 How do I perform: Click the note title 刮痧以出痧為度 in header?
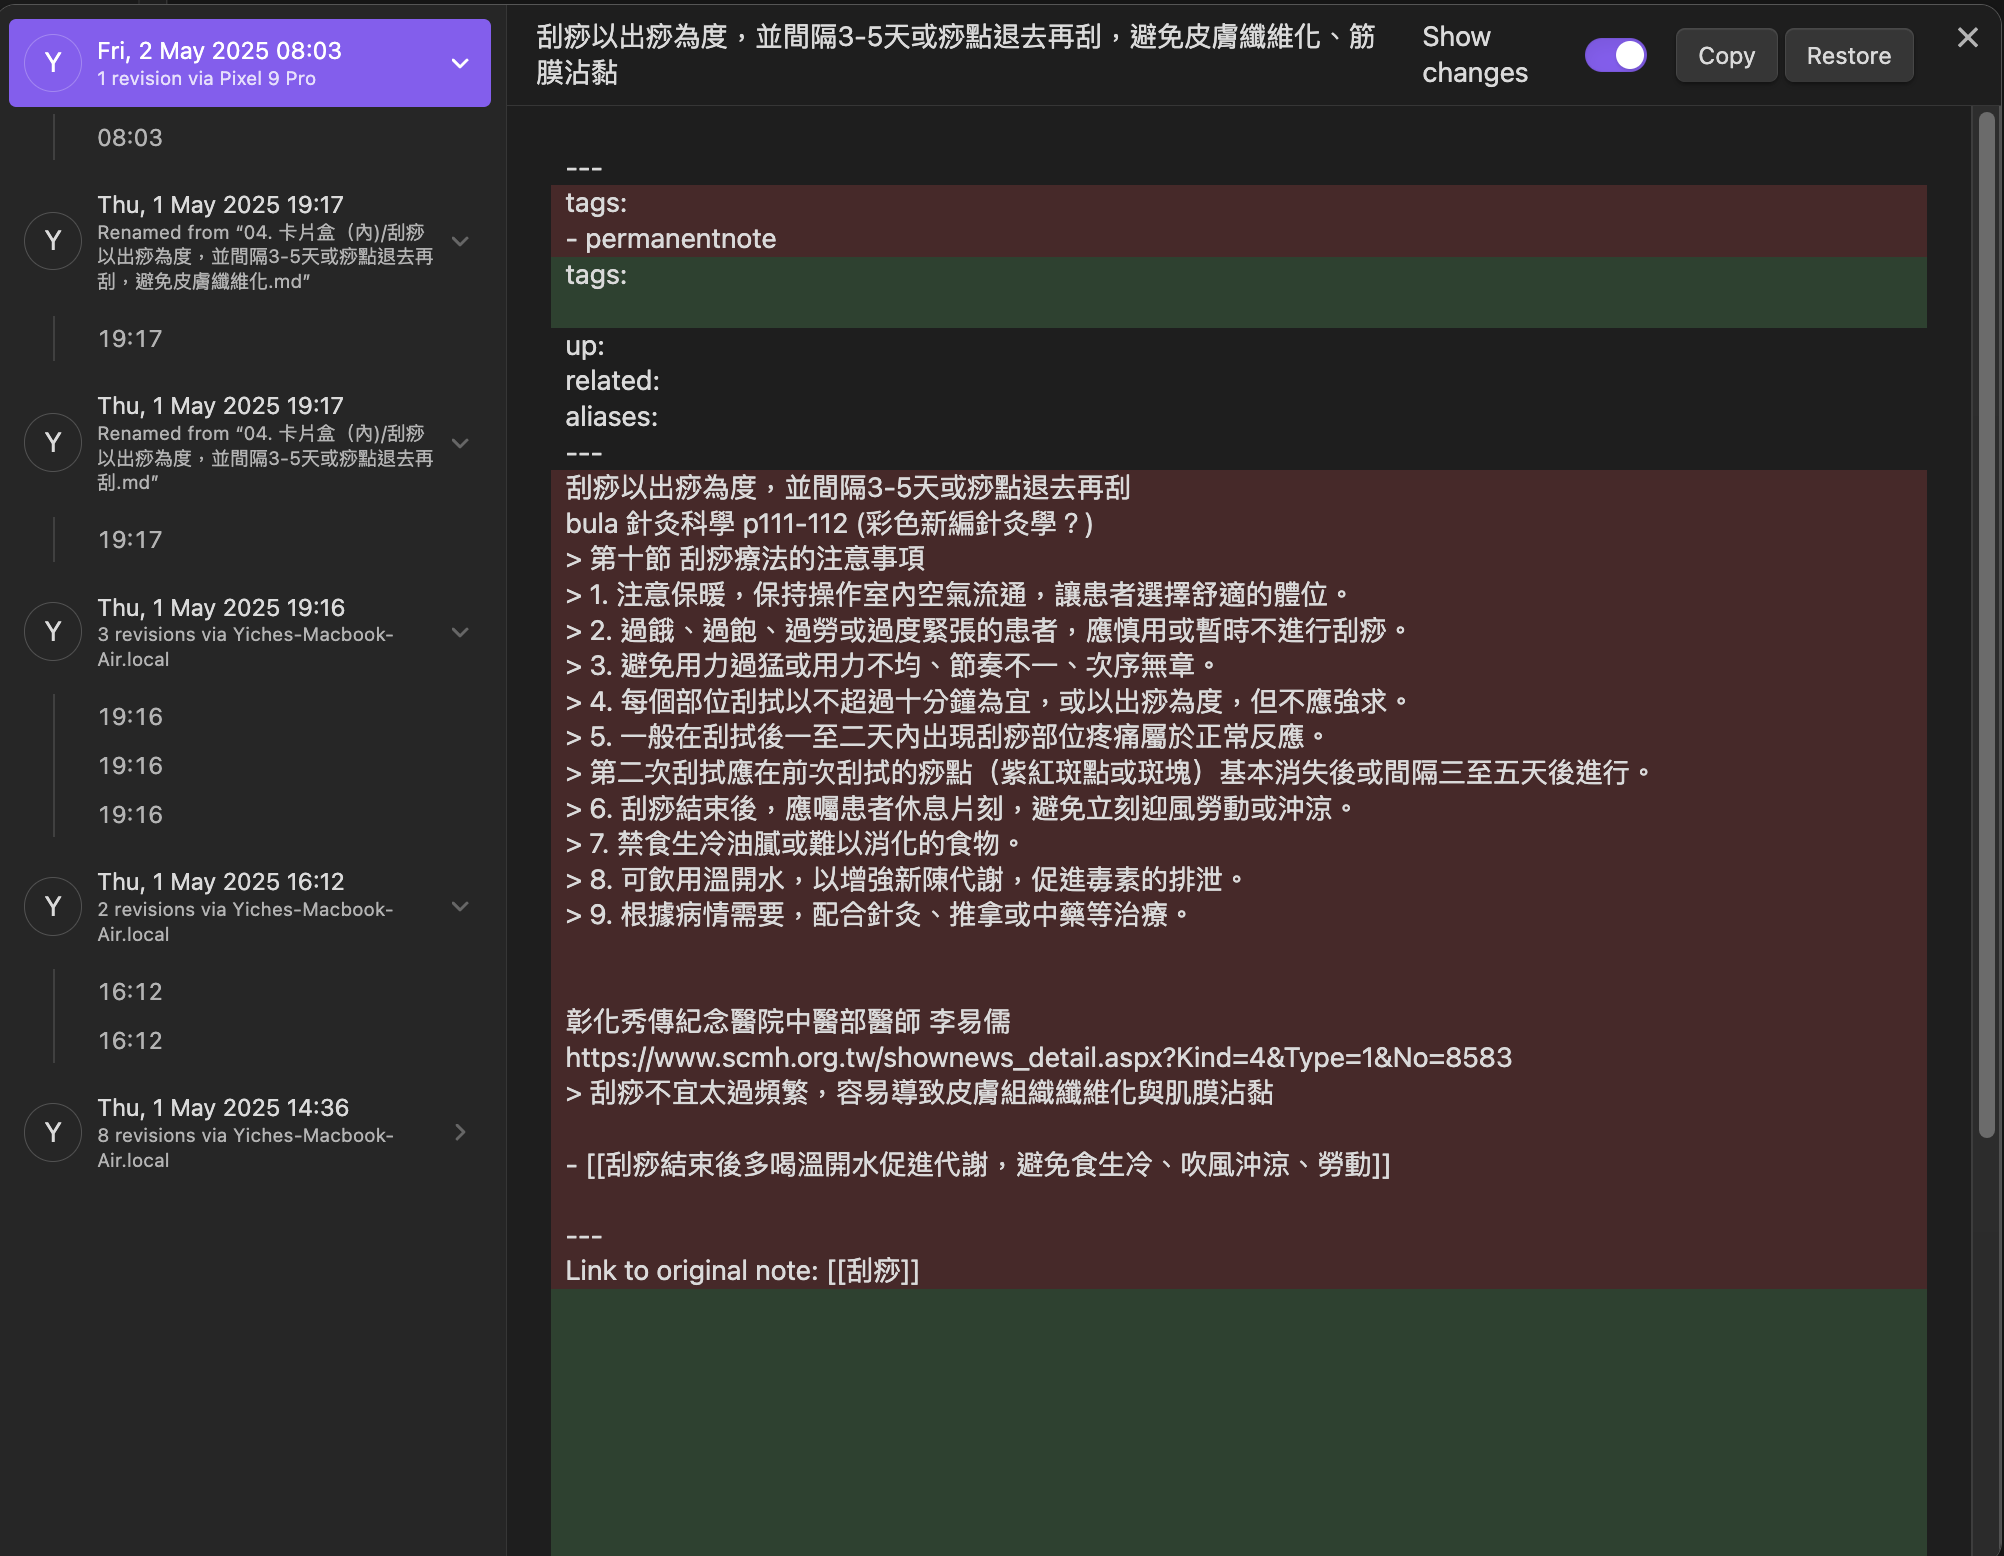956,55
